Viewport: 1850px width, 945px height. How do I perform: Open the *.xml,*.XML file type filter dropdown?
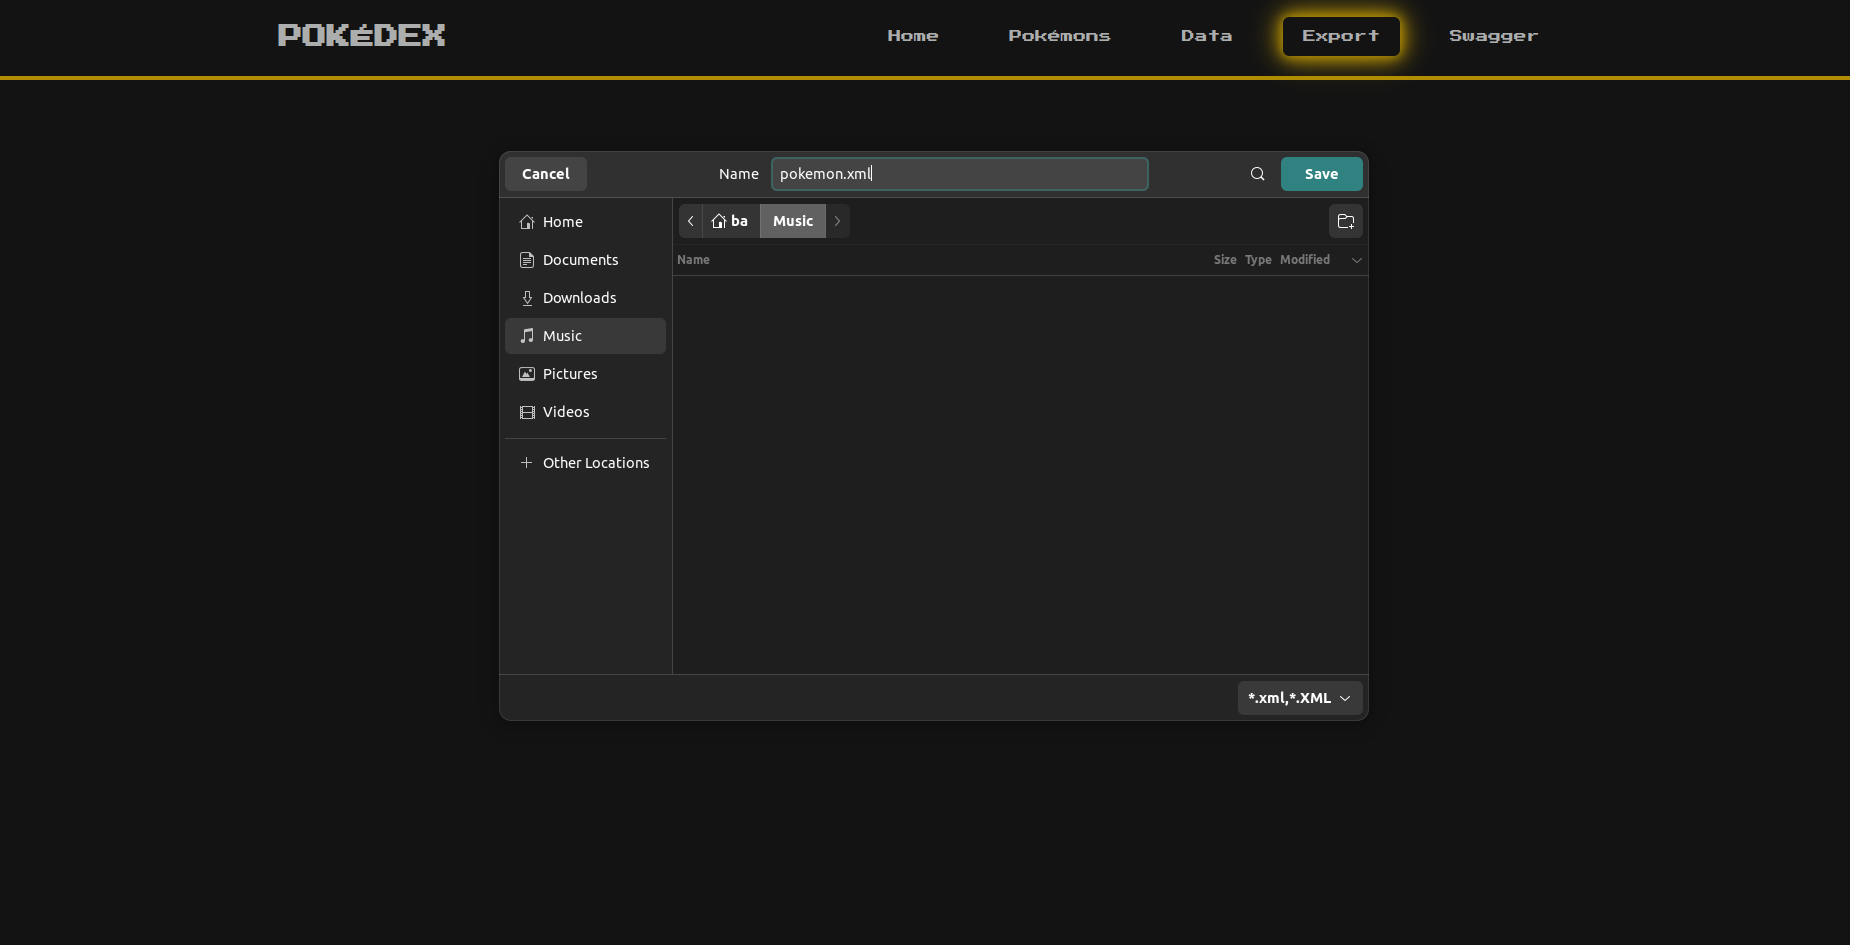[1299, 698]
